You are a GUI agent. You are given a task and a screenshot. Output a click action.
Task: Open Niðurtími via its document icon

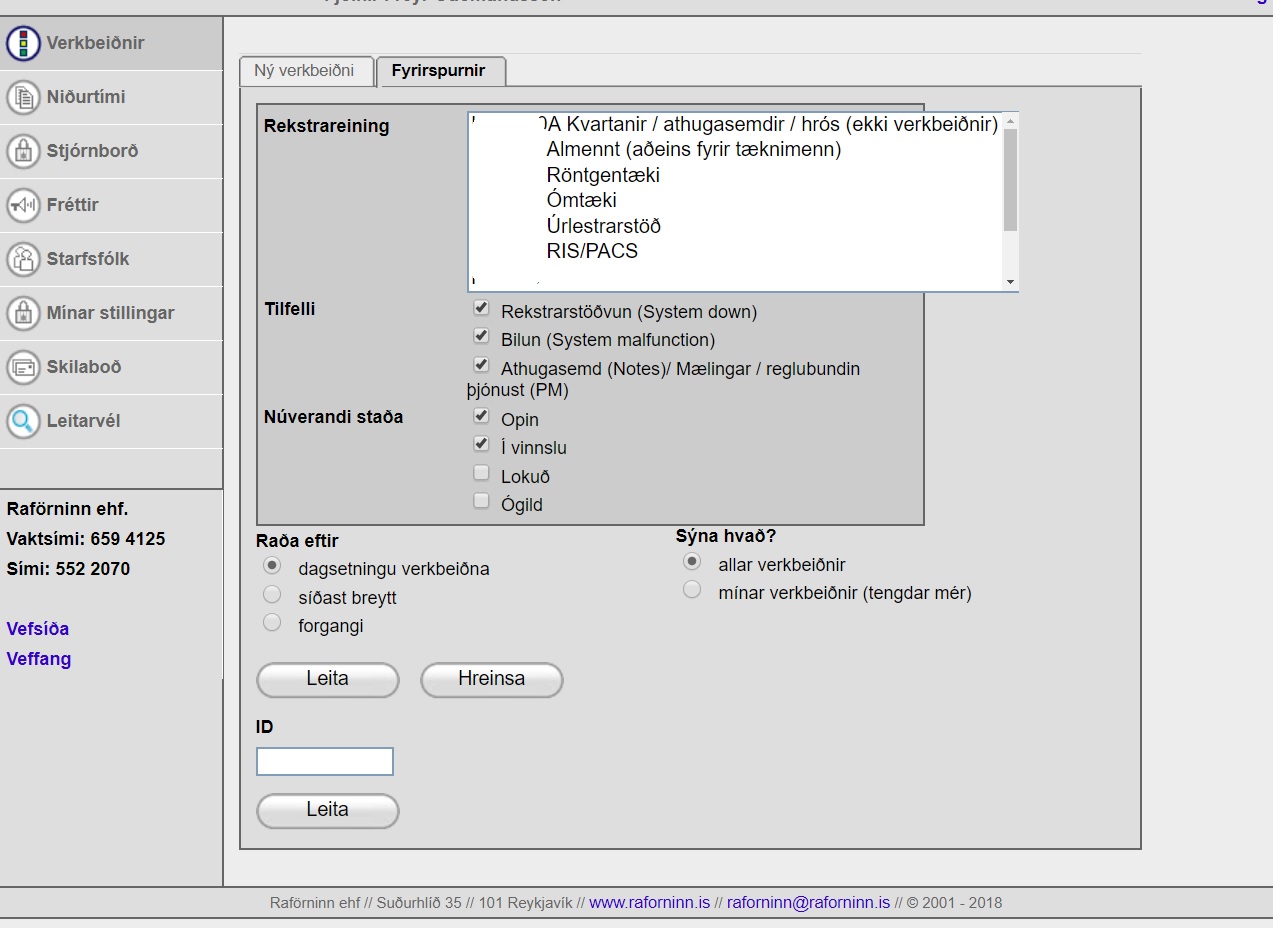pyautogui.click(x=23, y=97)
